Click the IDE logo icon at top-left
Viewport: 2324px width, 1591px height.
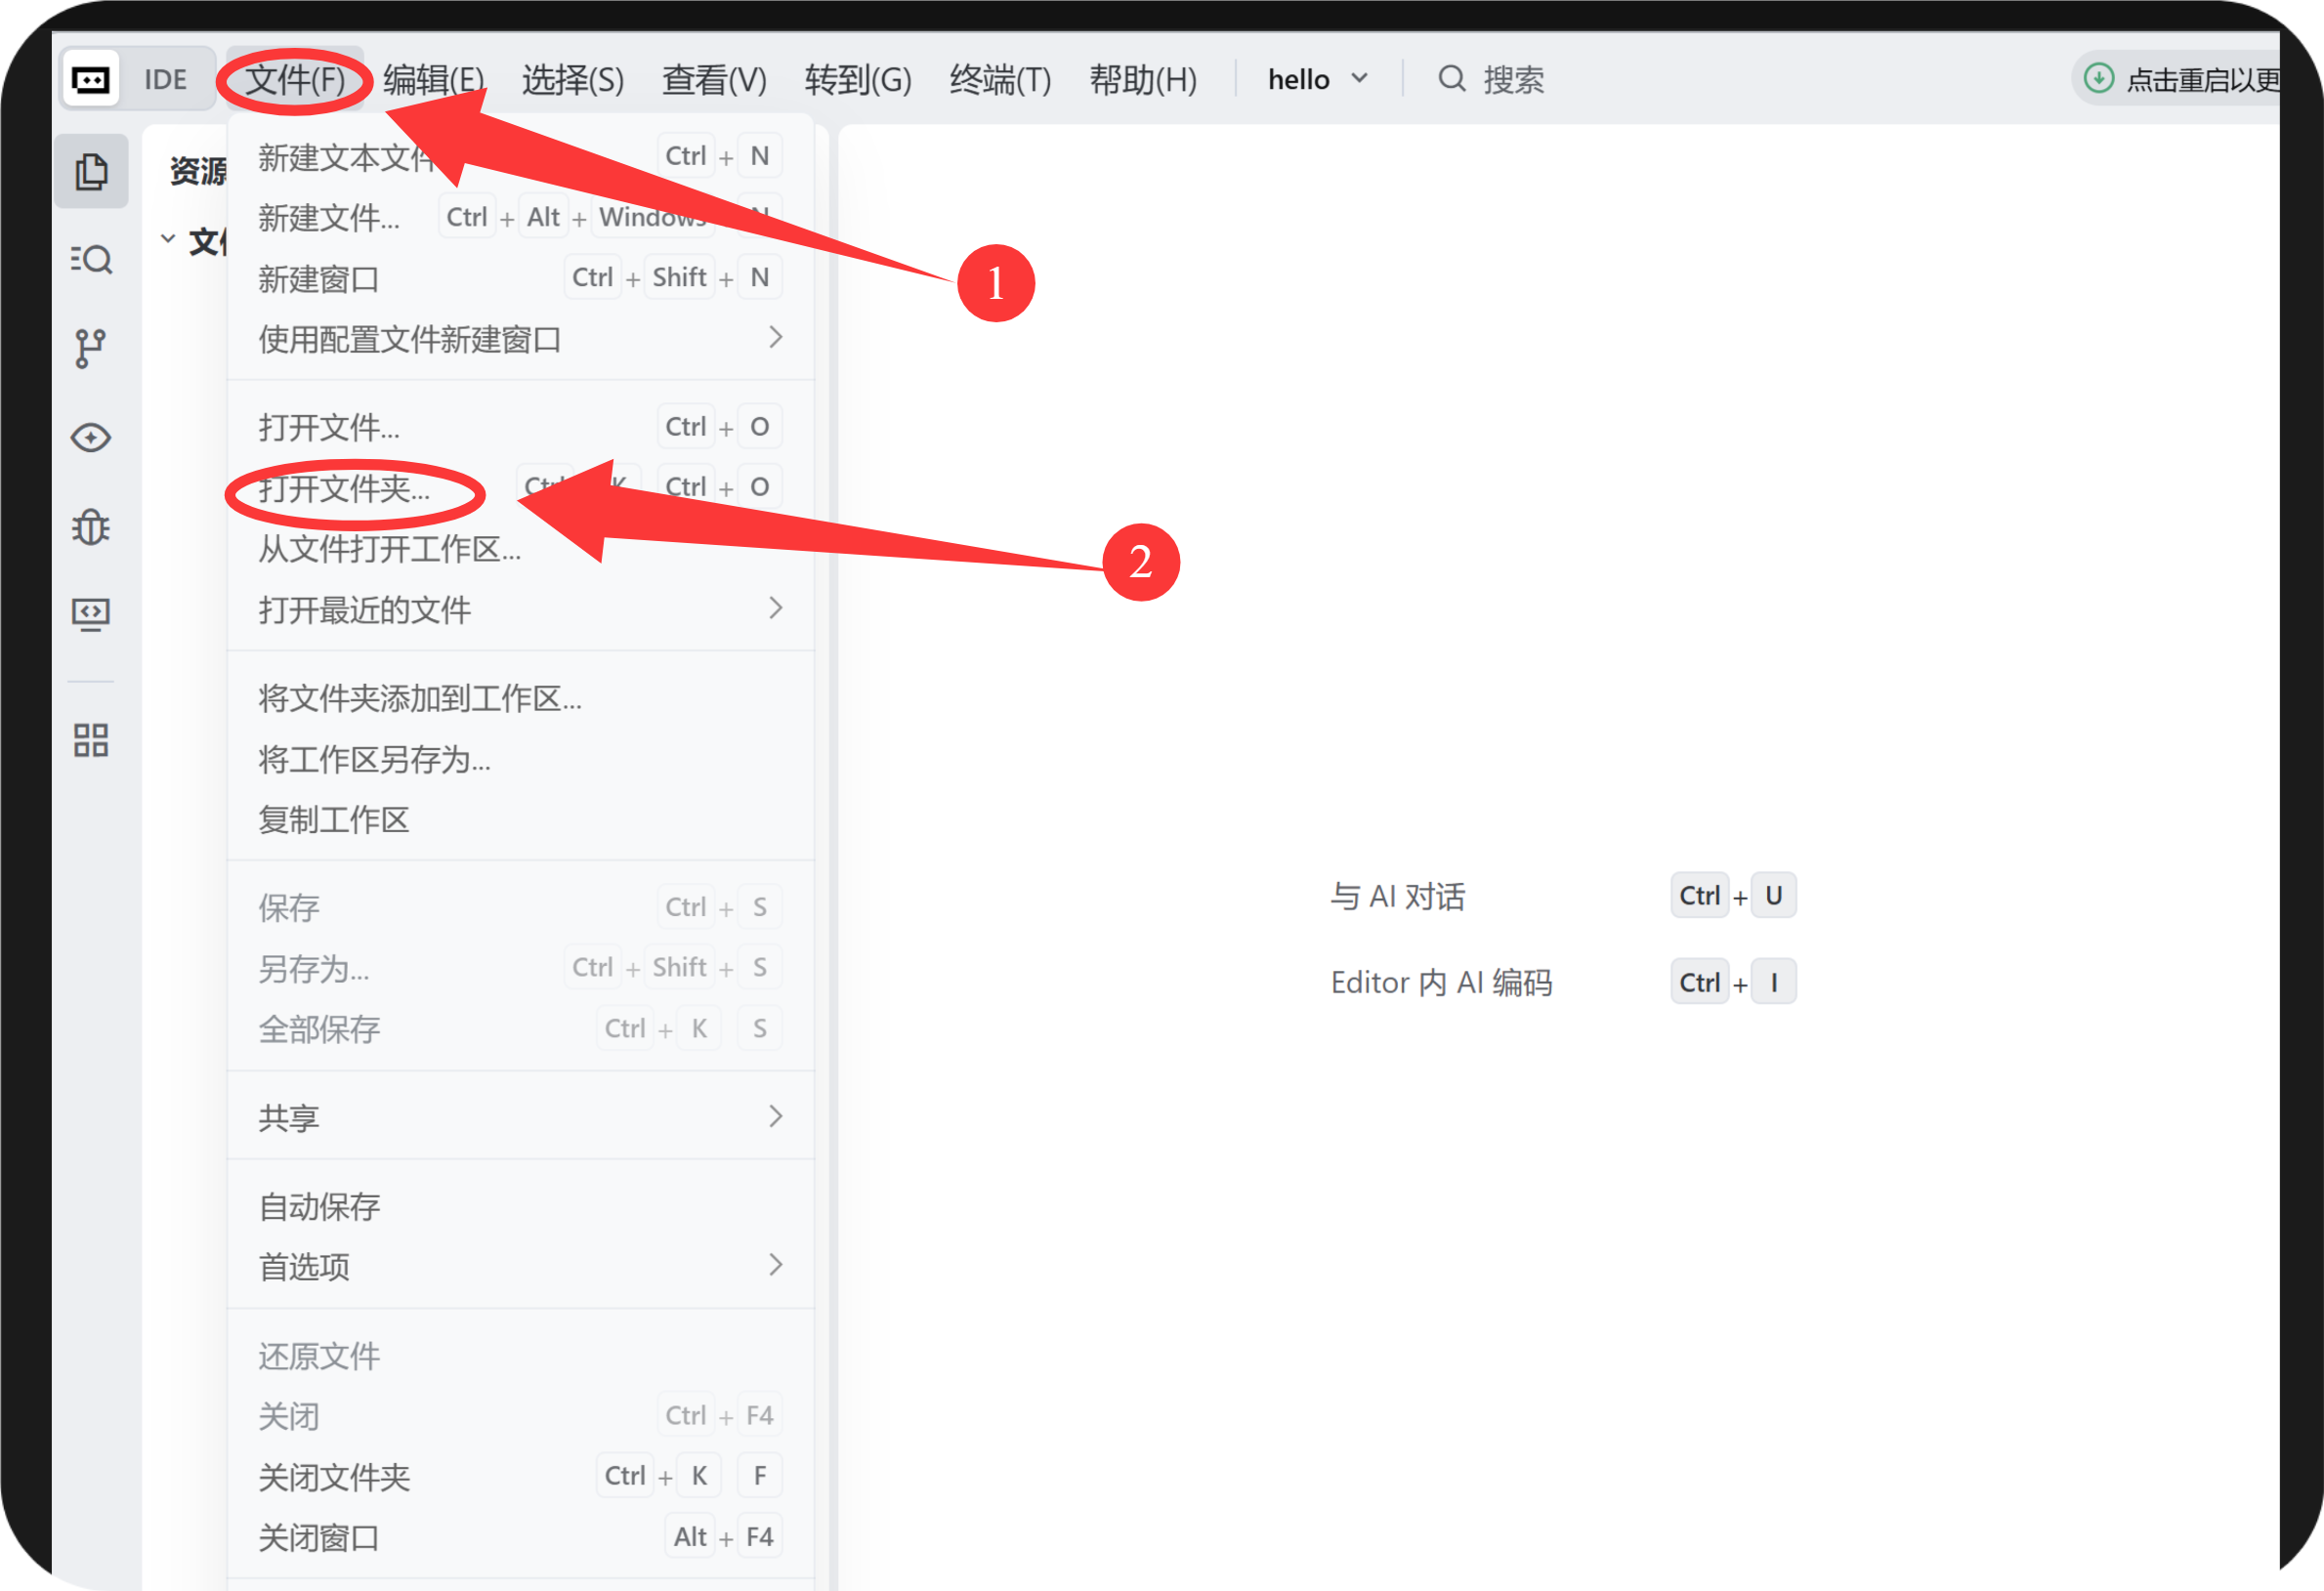(x=91, y=79)
